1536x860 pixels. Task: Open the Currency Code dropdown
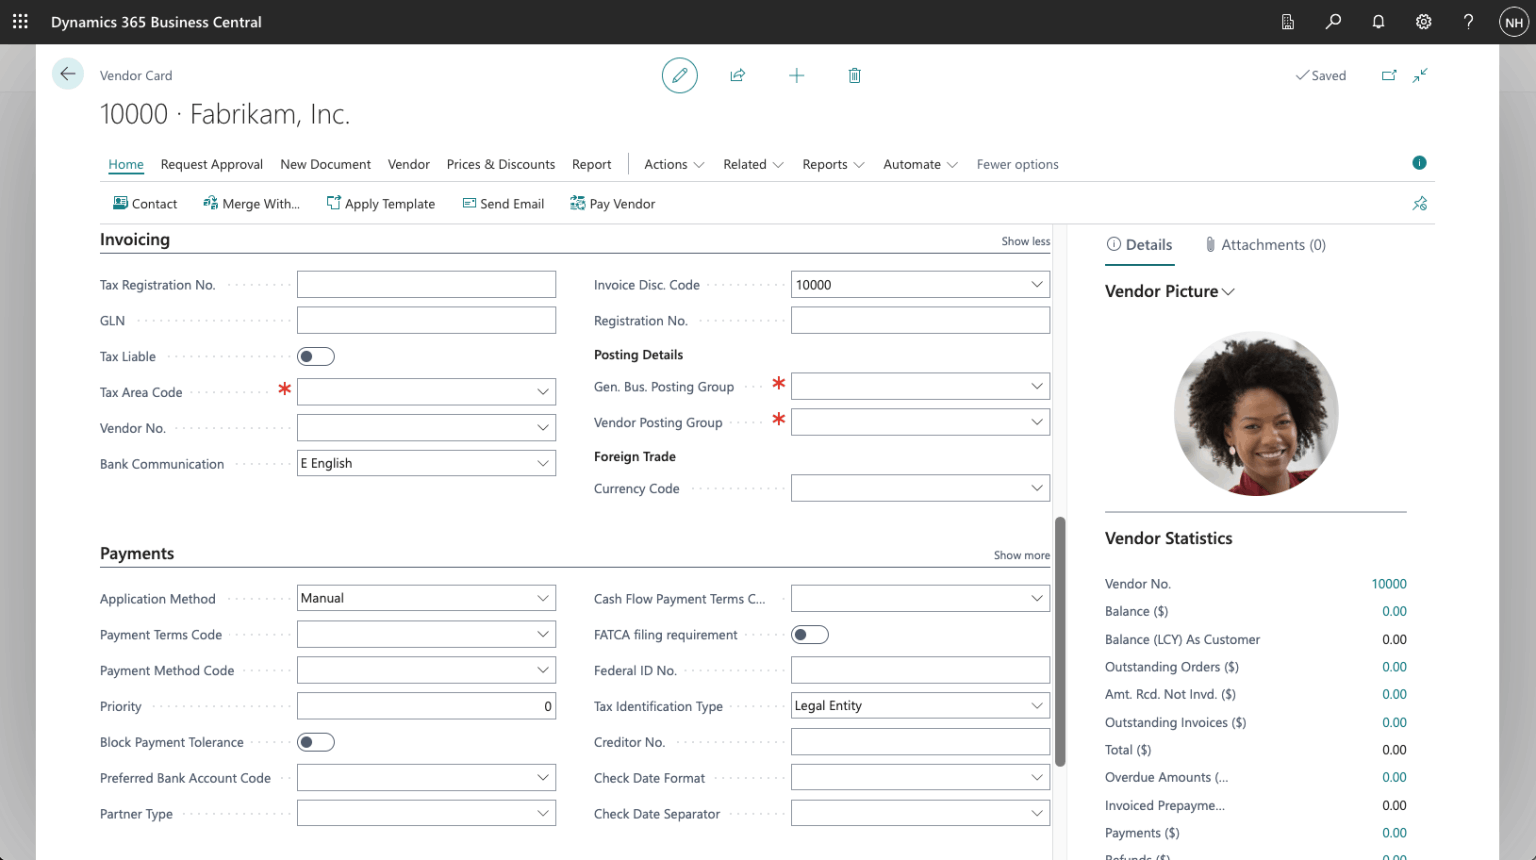tap(1037, 488)
